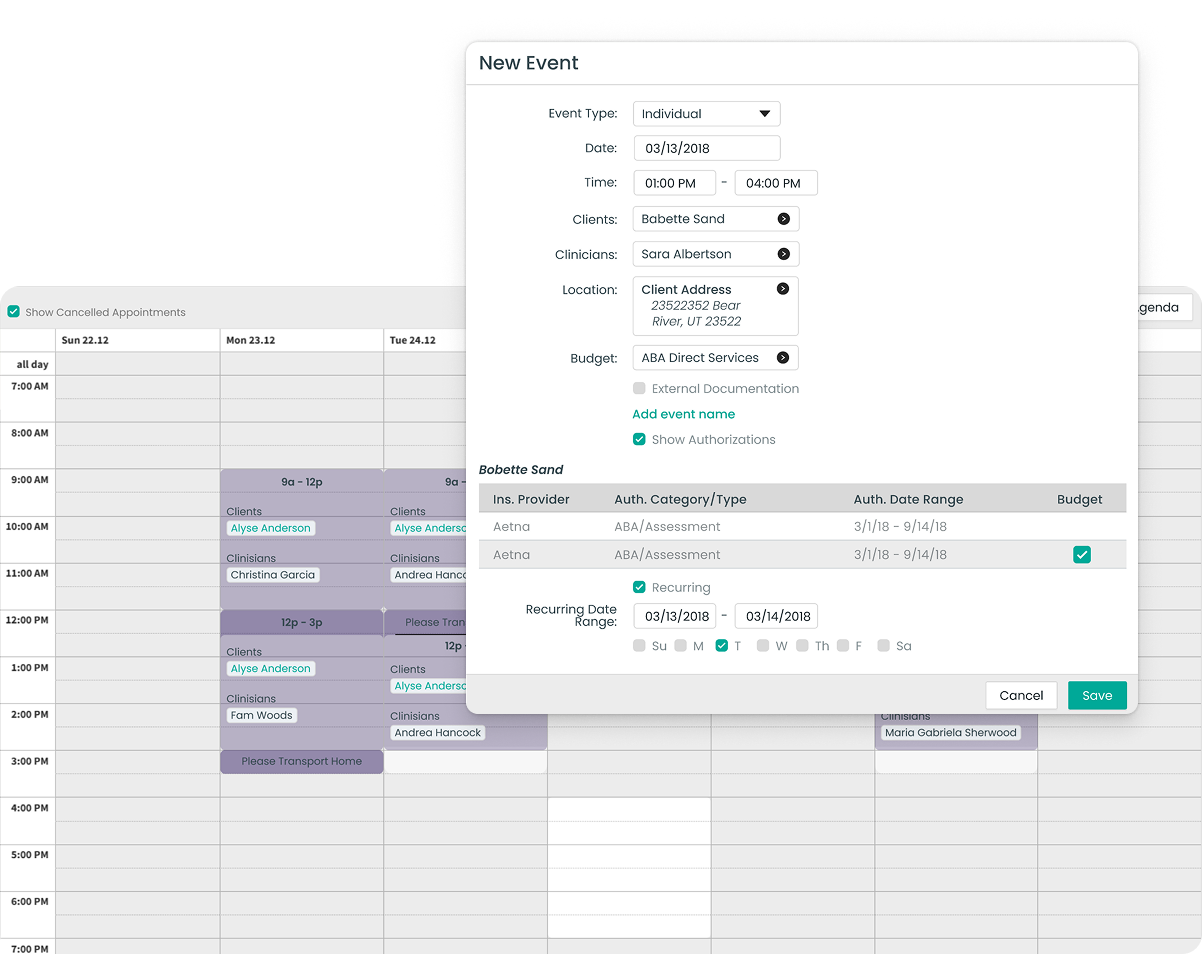This screenshot has width=1202, height=954.
Task: Check the Wednesday recurring day box
Action: pyautogui.click(x=763, y=646)
